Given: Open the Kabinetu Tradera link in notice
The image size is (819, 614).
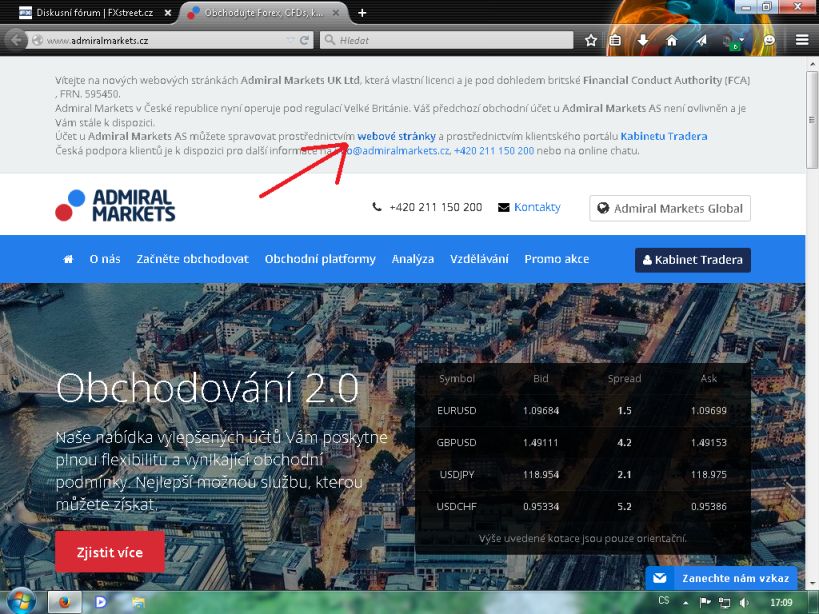Looking at the screenshot, I should [x=663, y=136].
